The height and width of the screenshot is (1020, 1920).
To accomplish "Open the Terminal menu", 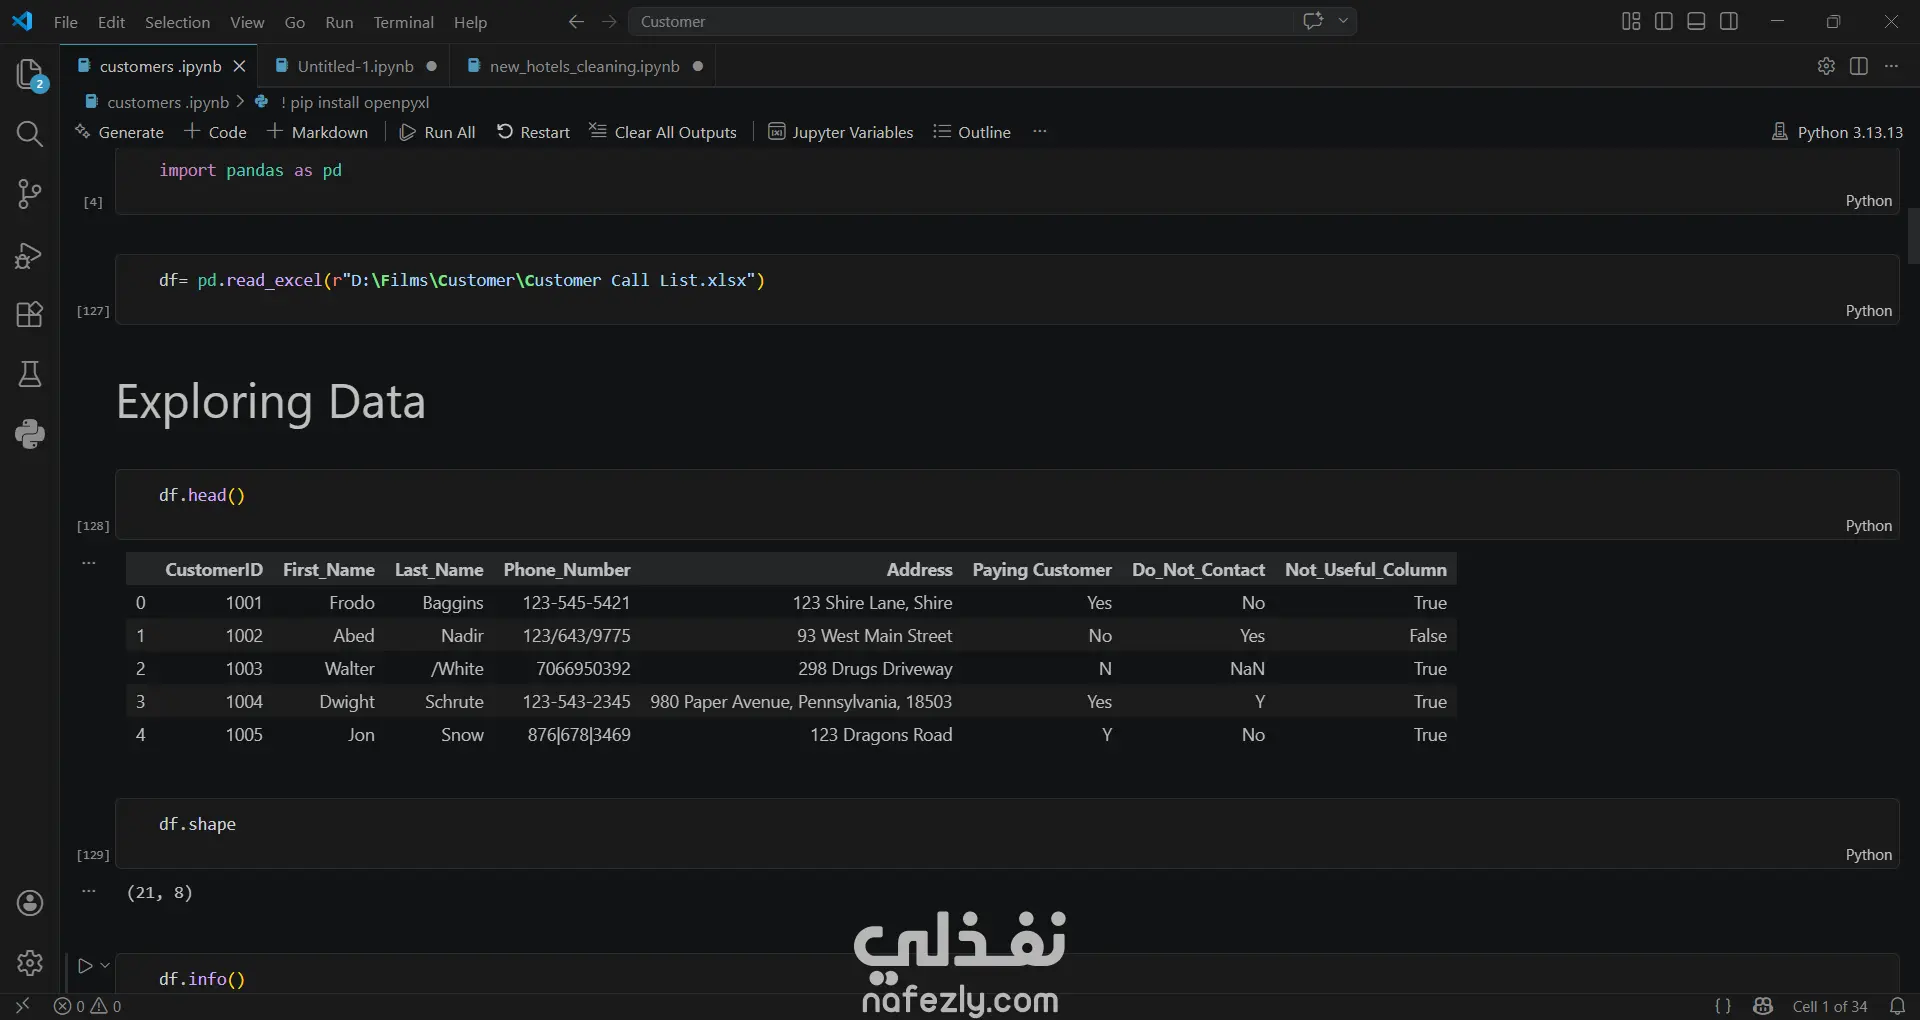I will click(x=403, y=22).
